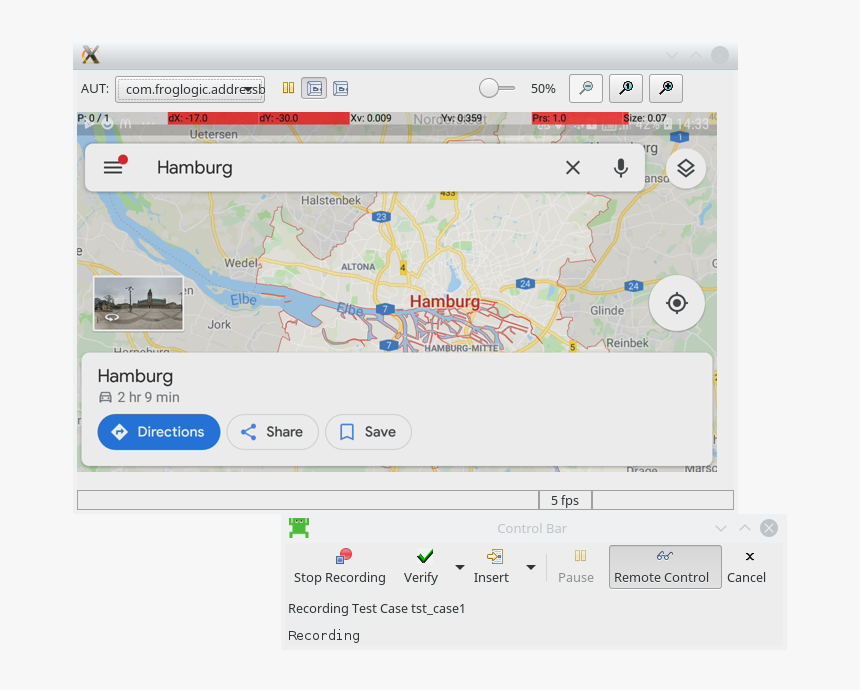Click the Control Bar roll-down chevron
This screenshot has height=690, width=860.
[721, 528]
